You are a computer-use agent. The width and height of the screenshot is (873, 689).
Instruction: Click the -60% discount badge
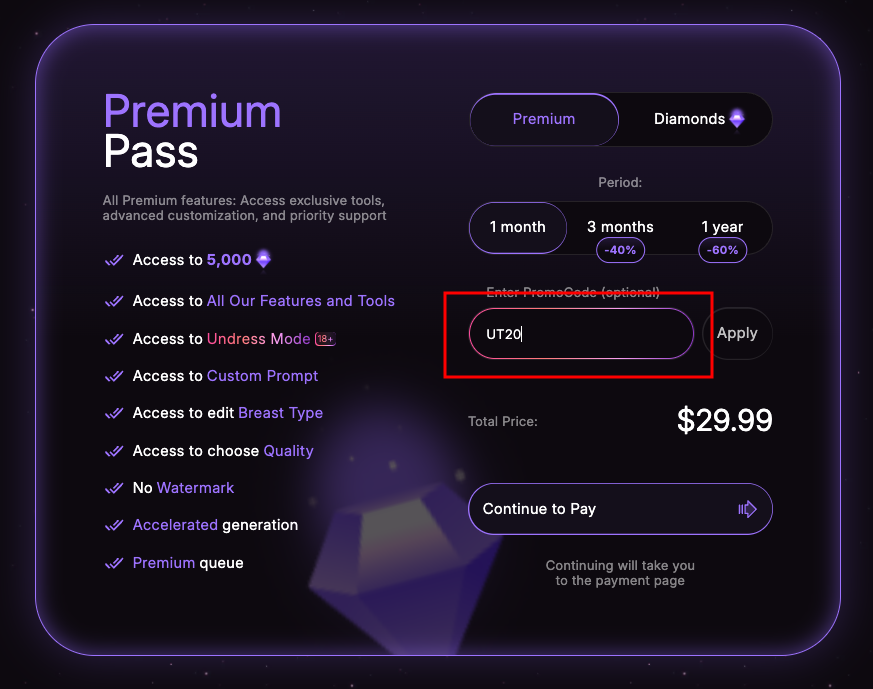click(x=722, y=250)
